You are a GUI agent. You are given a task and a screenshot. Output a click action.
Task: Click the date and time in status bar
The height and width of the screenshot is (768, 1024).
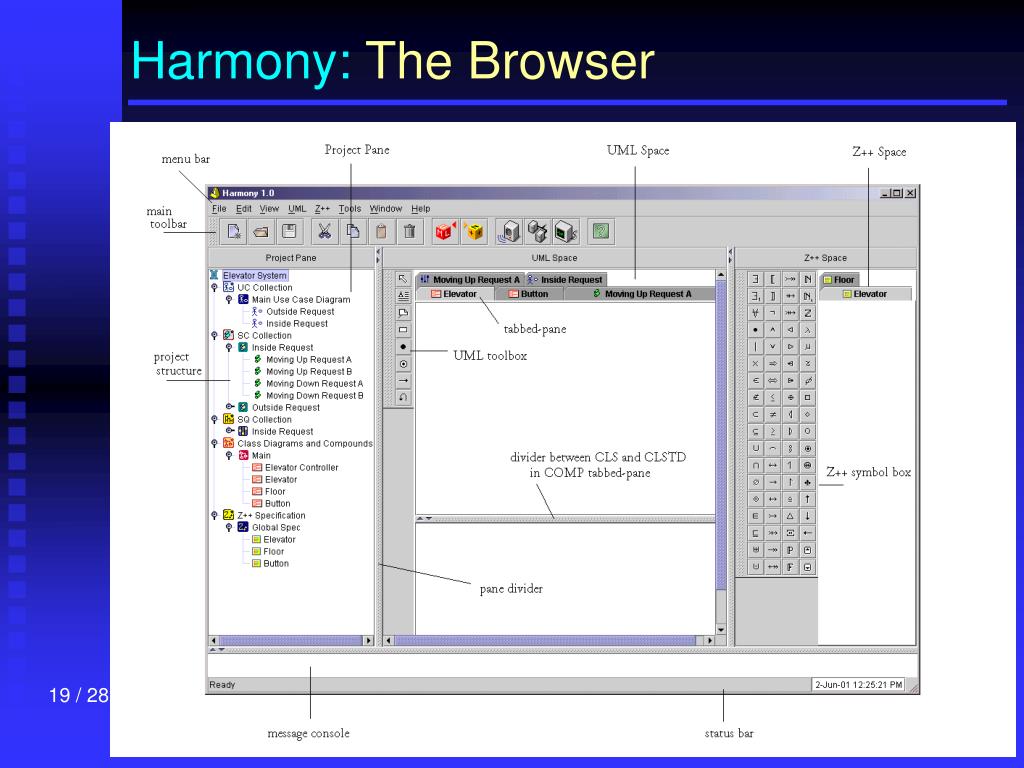pos(858,684)
